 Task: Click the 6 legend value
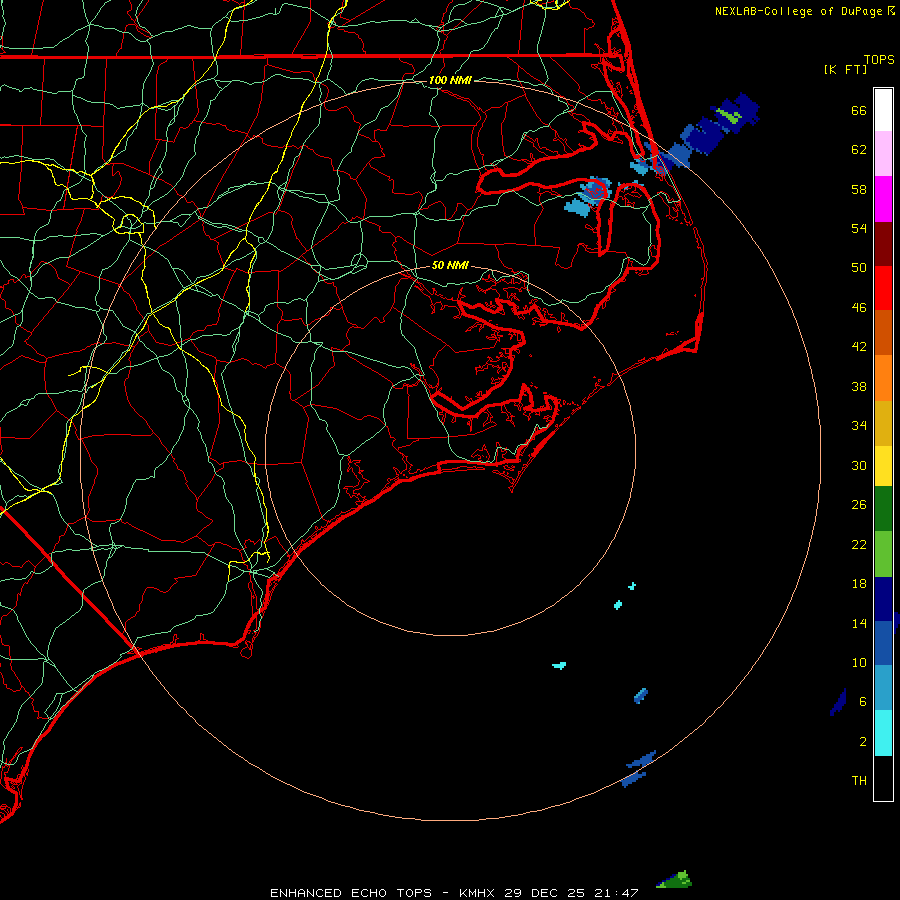(863, 701)
